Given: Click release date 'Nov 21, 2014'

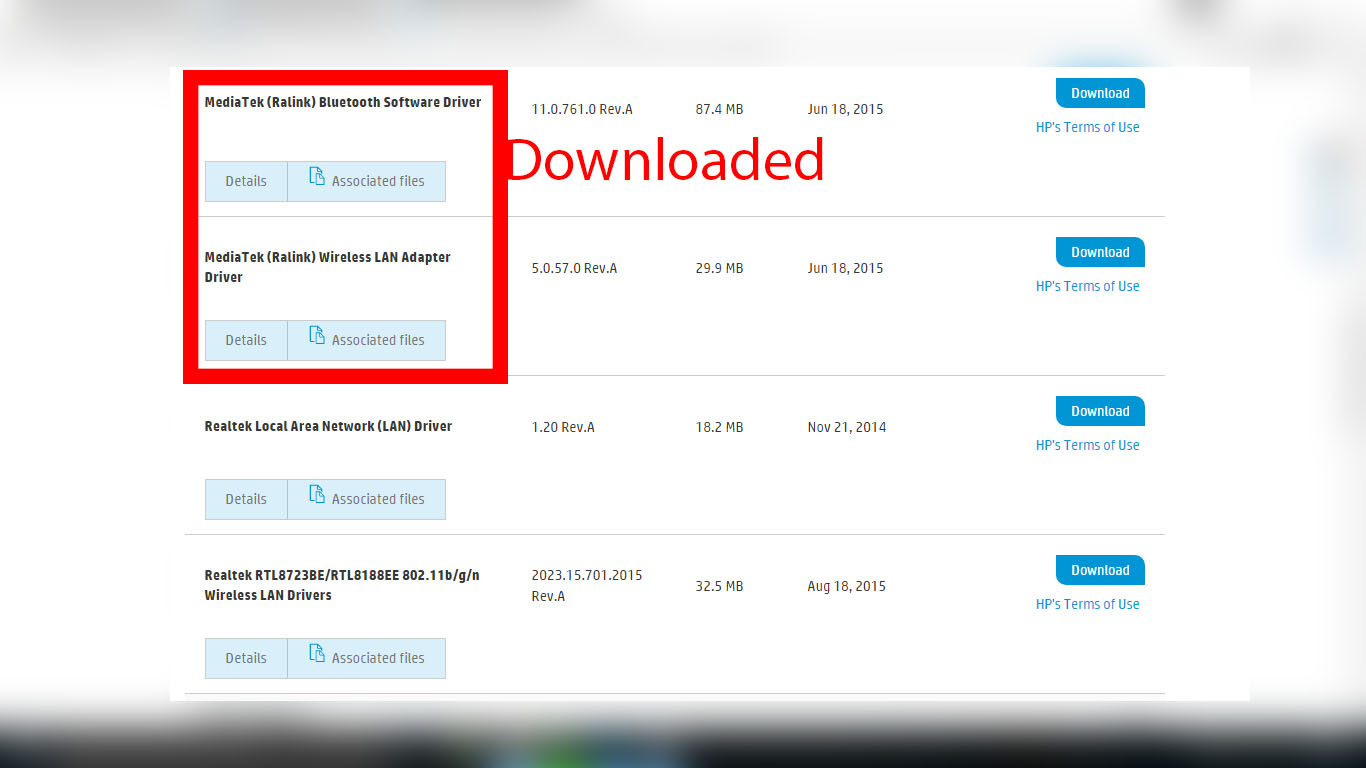Looking at the screenshot, I should pos(847,427).
